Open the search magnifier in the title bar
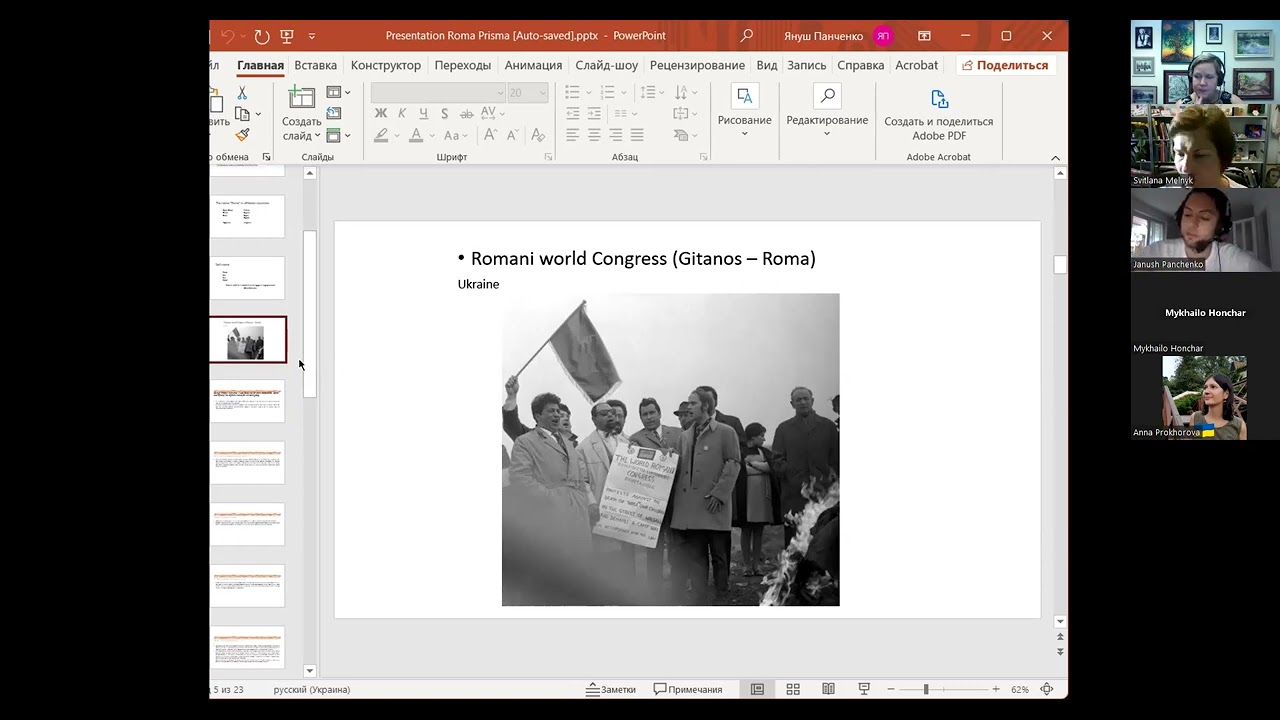1280x720 pixels. pos(746,36)
